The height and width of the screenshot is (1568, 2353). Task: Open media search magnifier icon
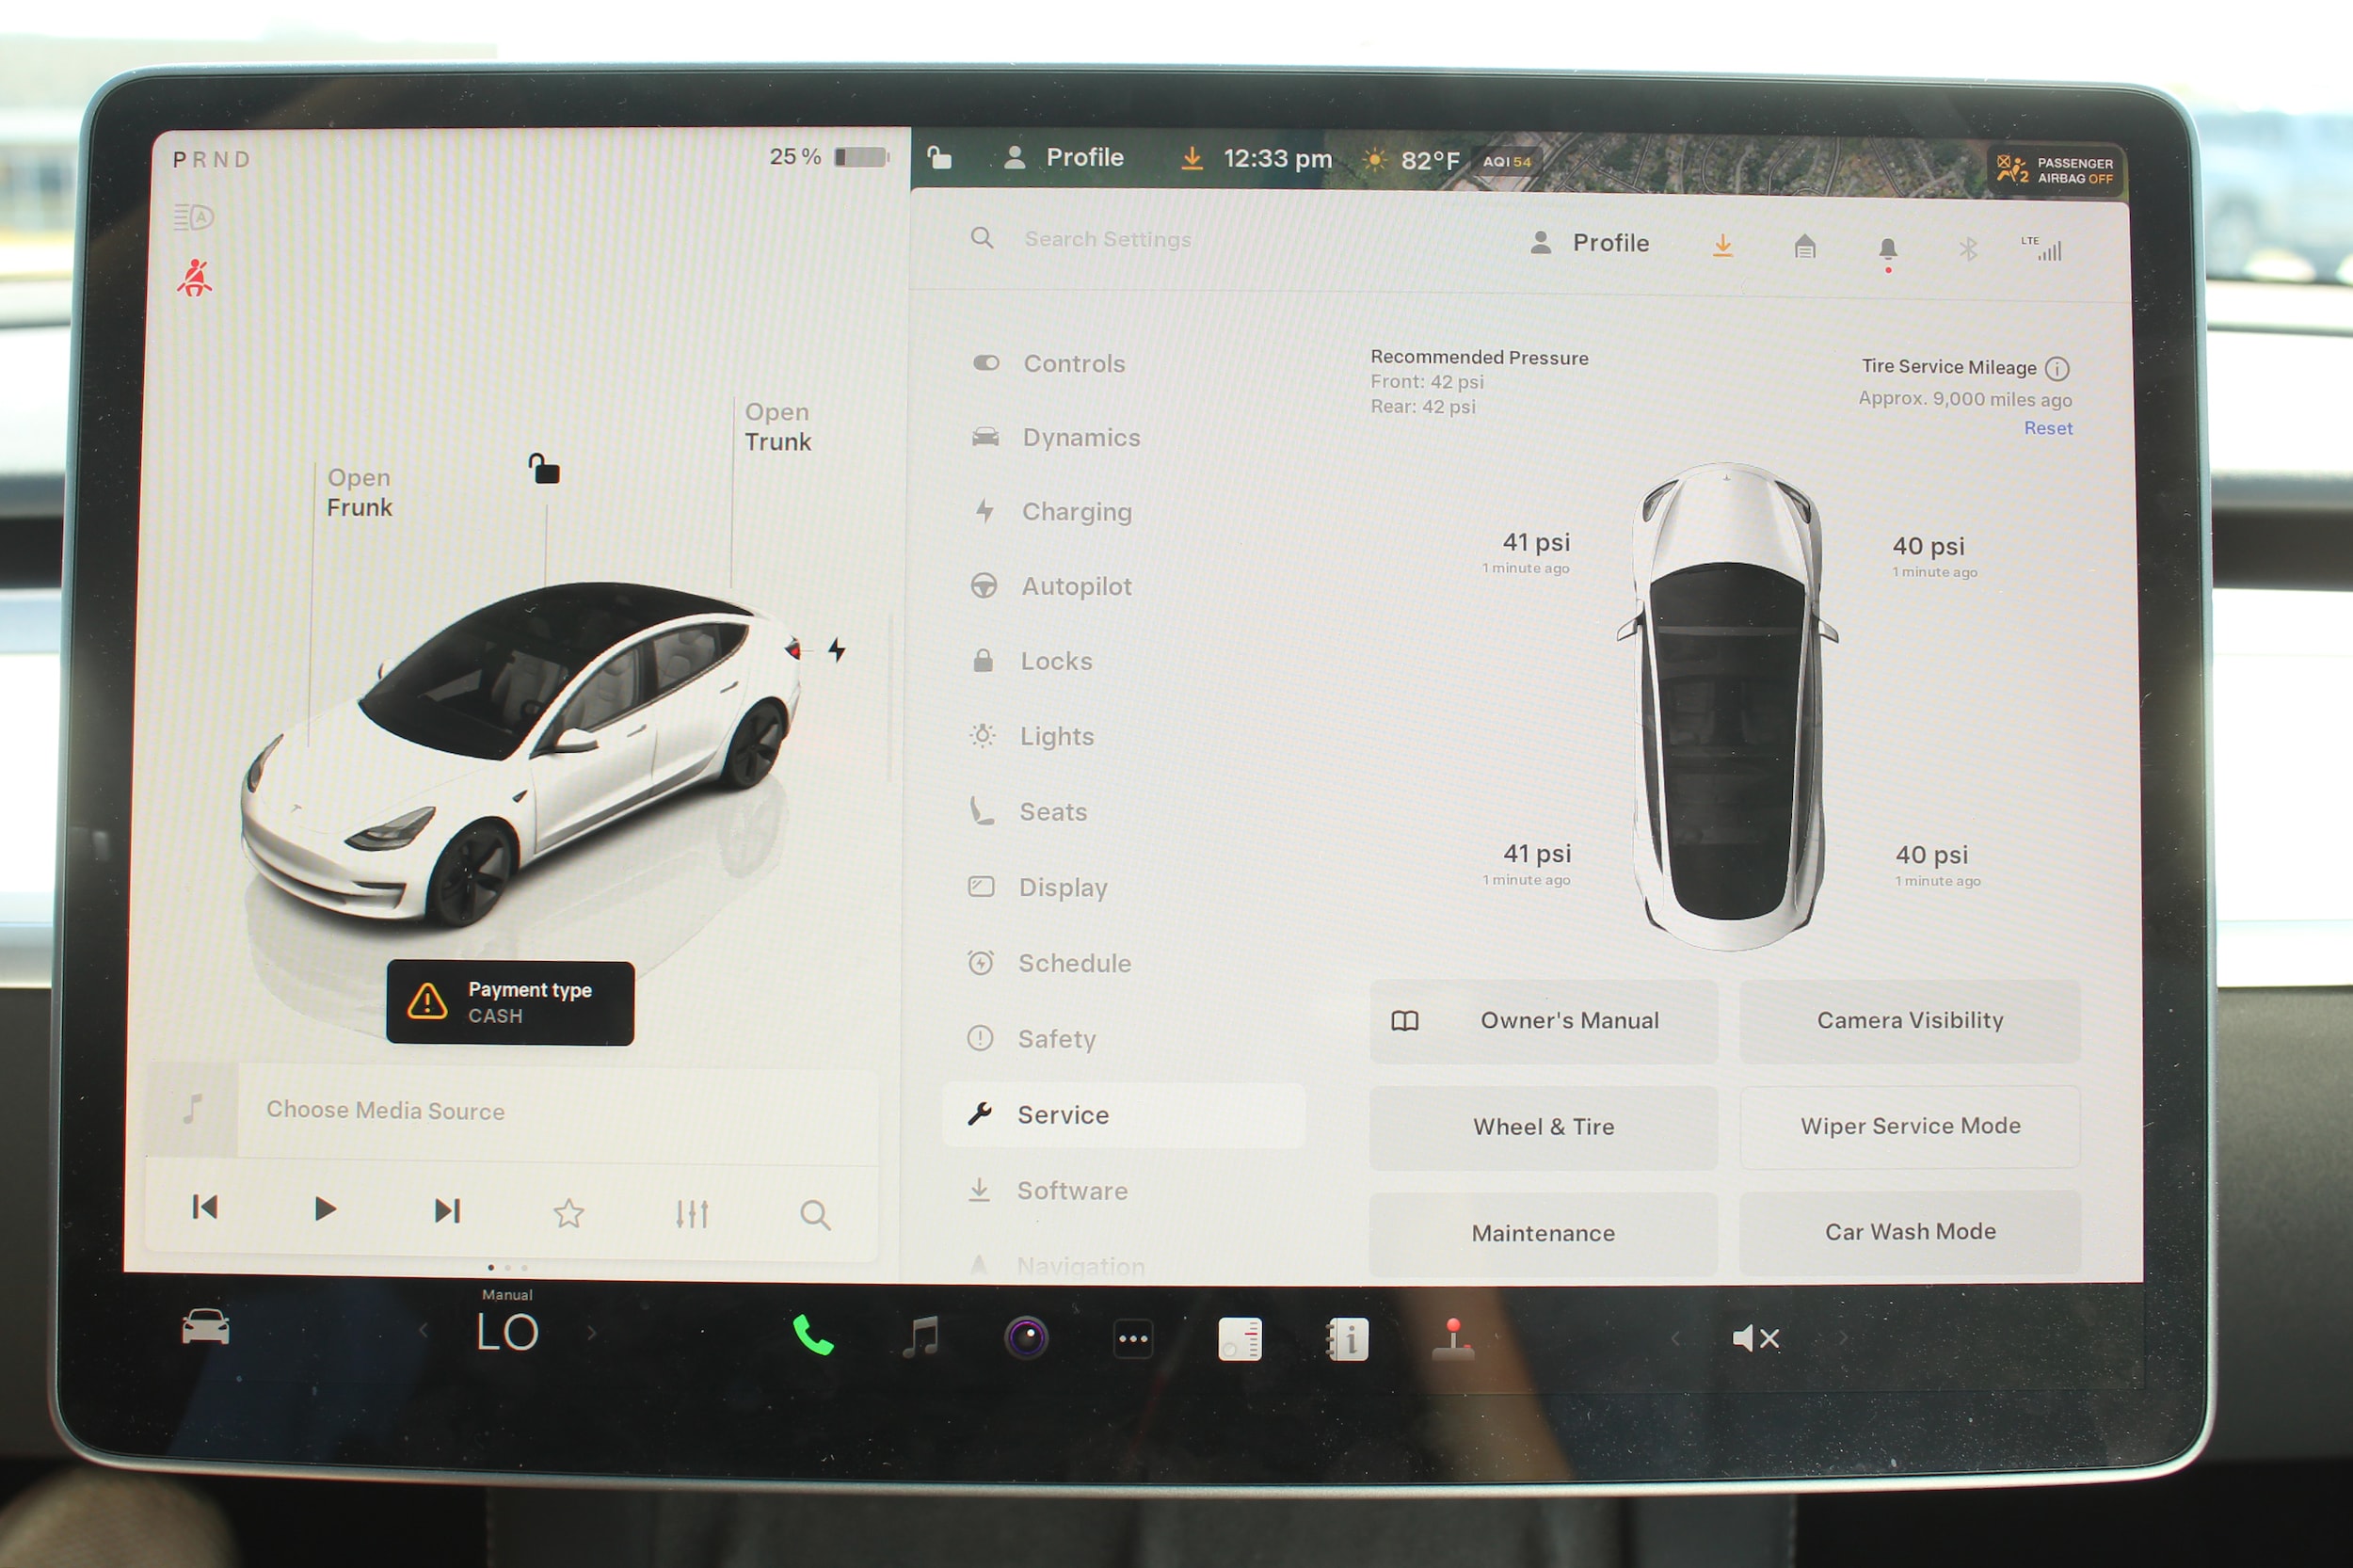[815, 1215]
